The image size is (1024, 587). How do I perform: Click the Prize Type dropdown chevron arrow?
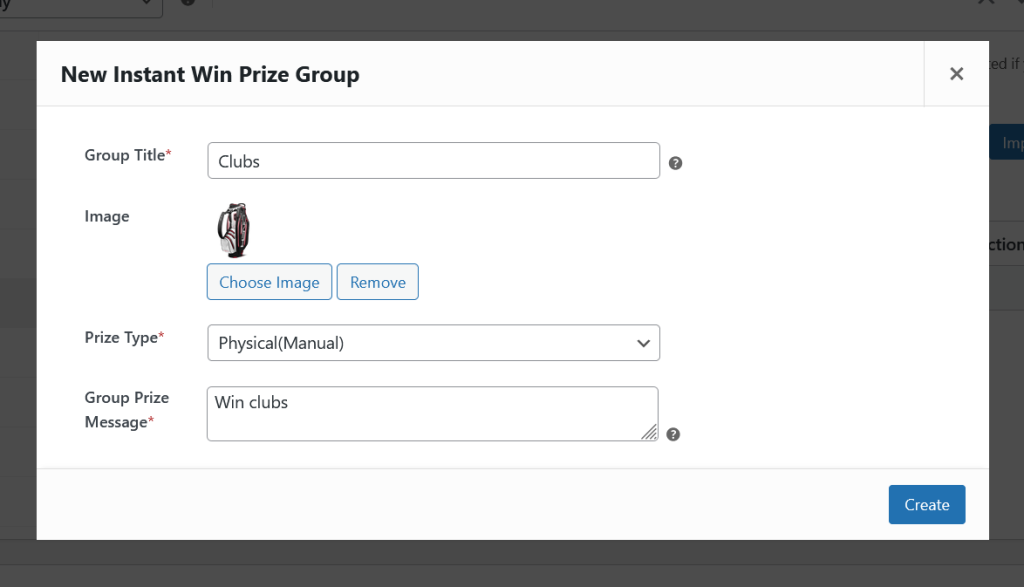click(x=643, y=343)
